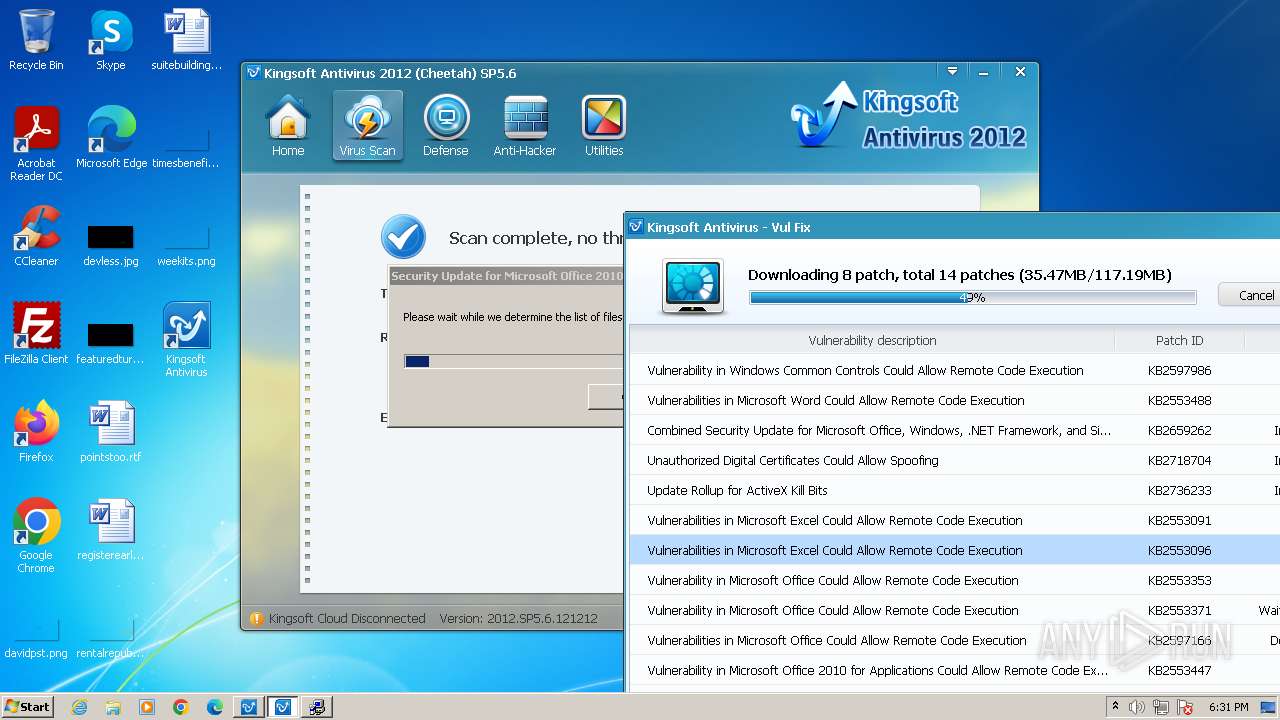Click patch ID KB2659262
This screenshot has width=1280, height=720.
coord(1179,430)
